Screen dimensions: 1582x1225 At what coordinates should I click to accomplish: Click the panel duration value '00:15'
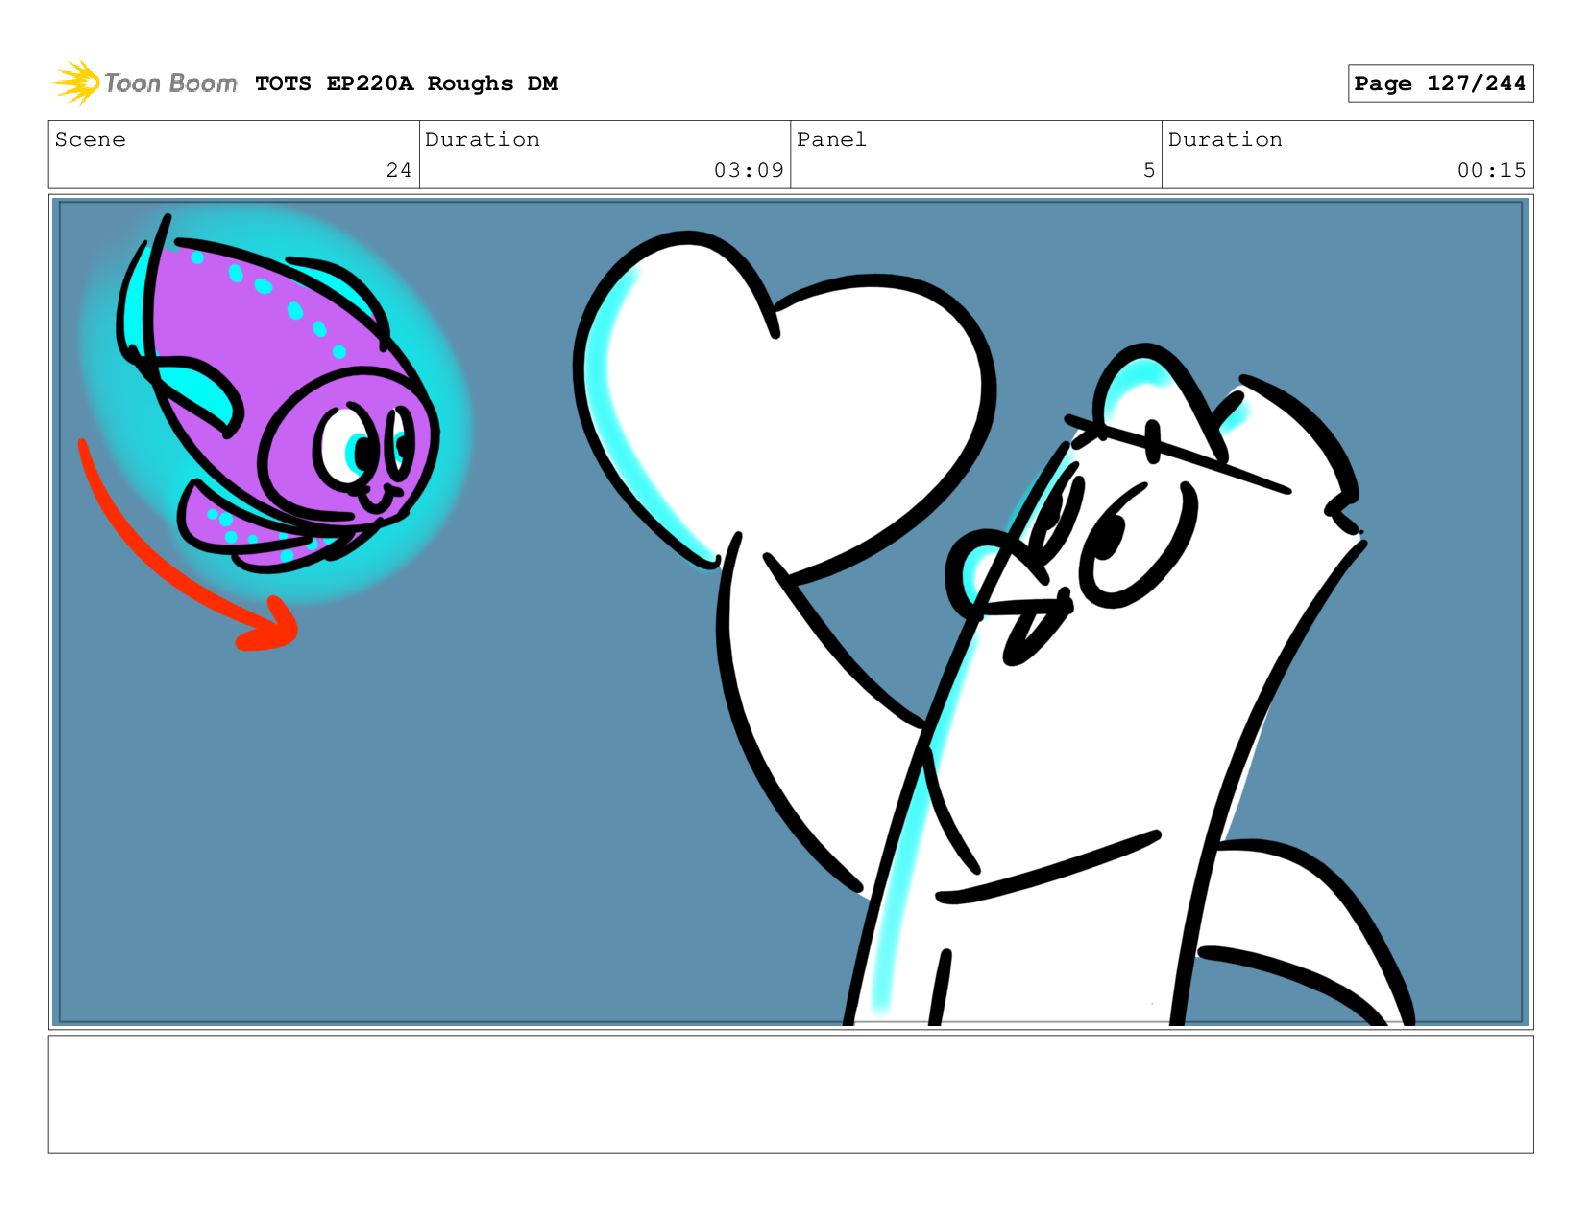point(1491,171)
